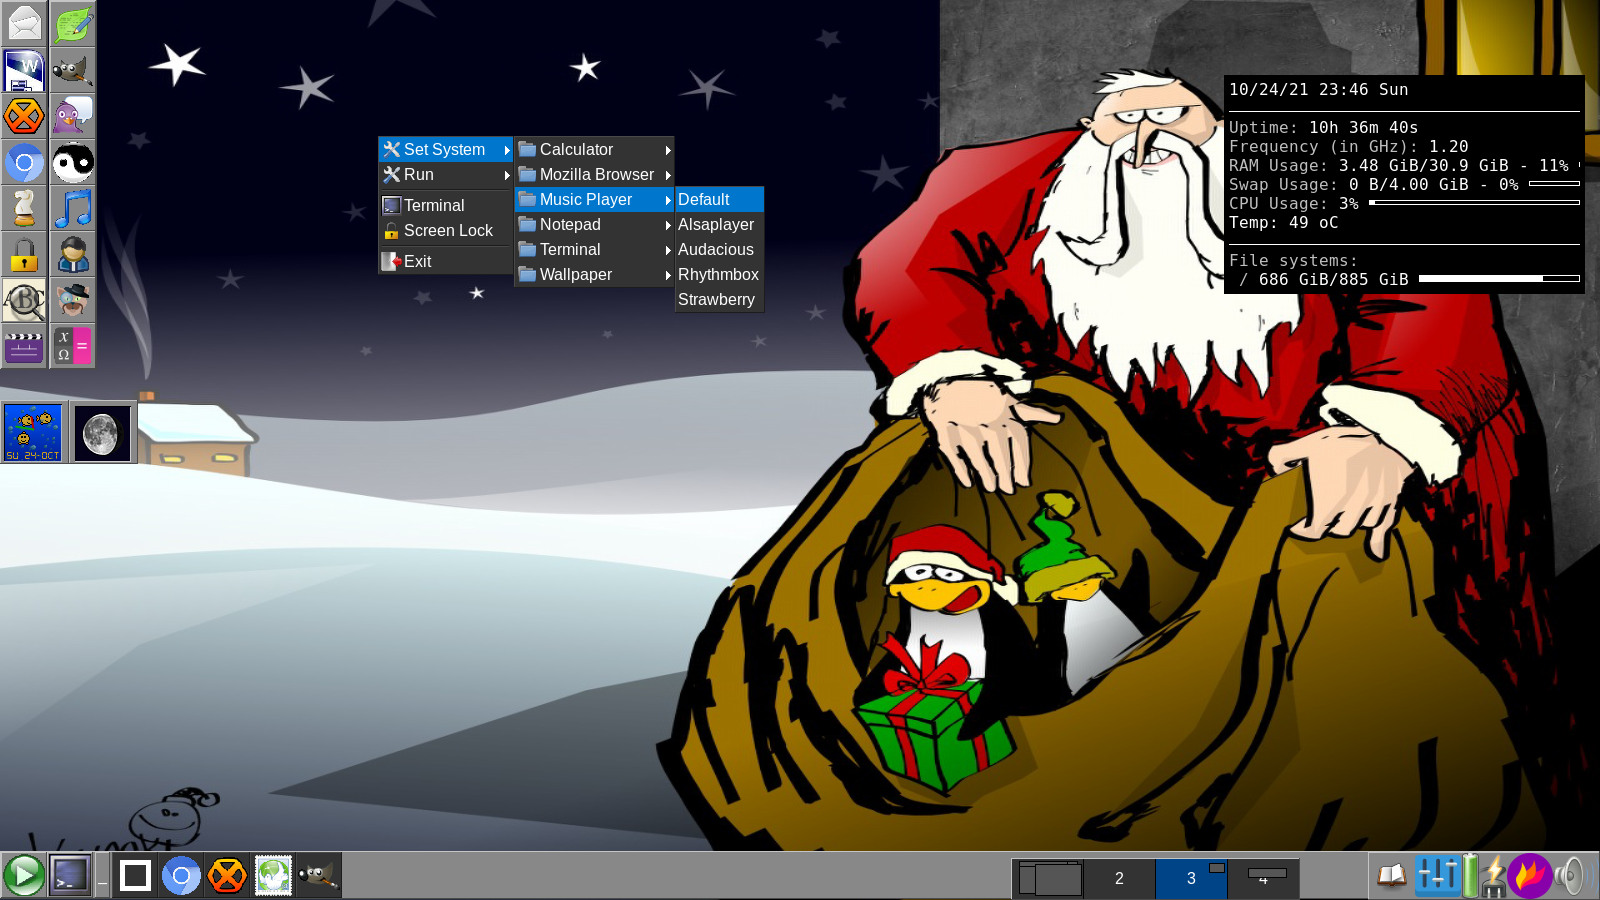
Task: Open the audio mixer tray icon
Action: click(1436, 876)
